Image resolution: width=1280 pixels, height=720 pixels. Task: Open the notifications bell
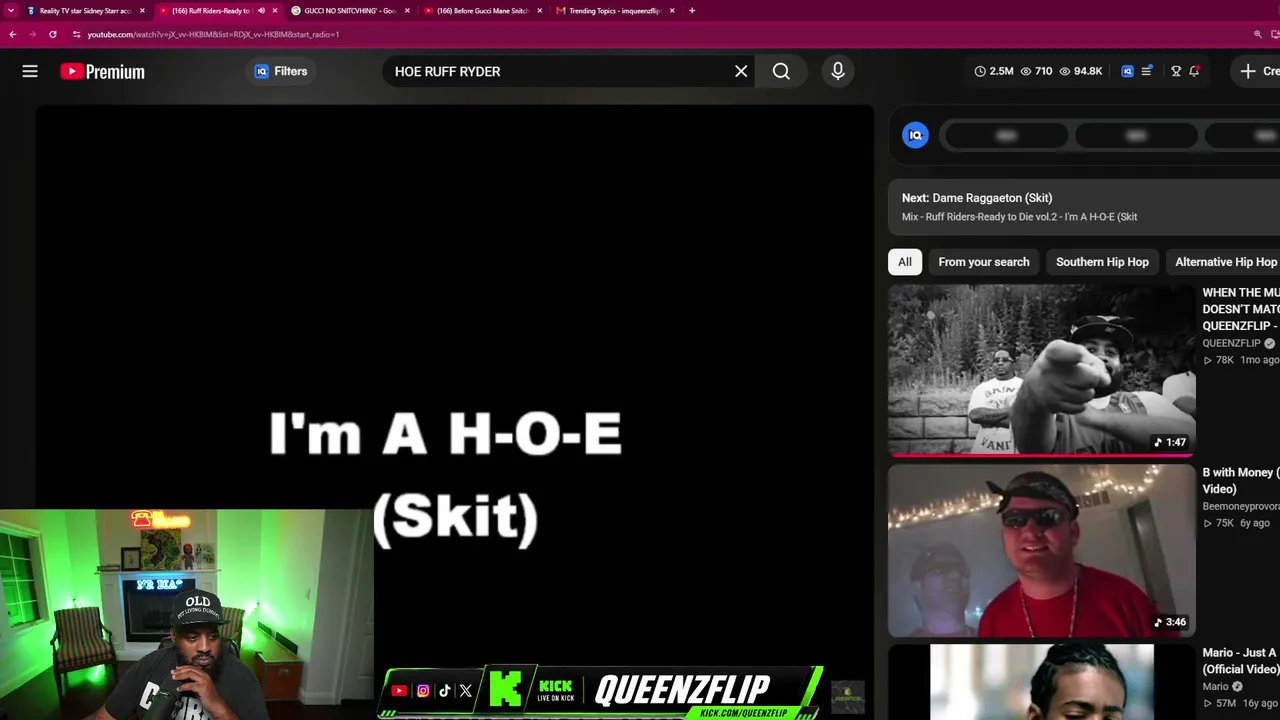click(1194, 71)
